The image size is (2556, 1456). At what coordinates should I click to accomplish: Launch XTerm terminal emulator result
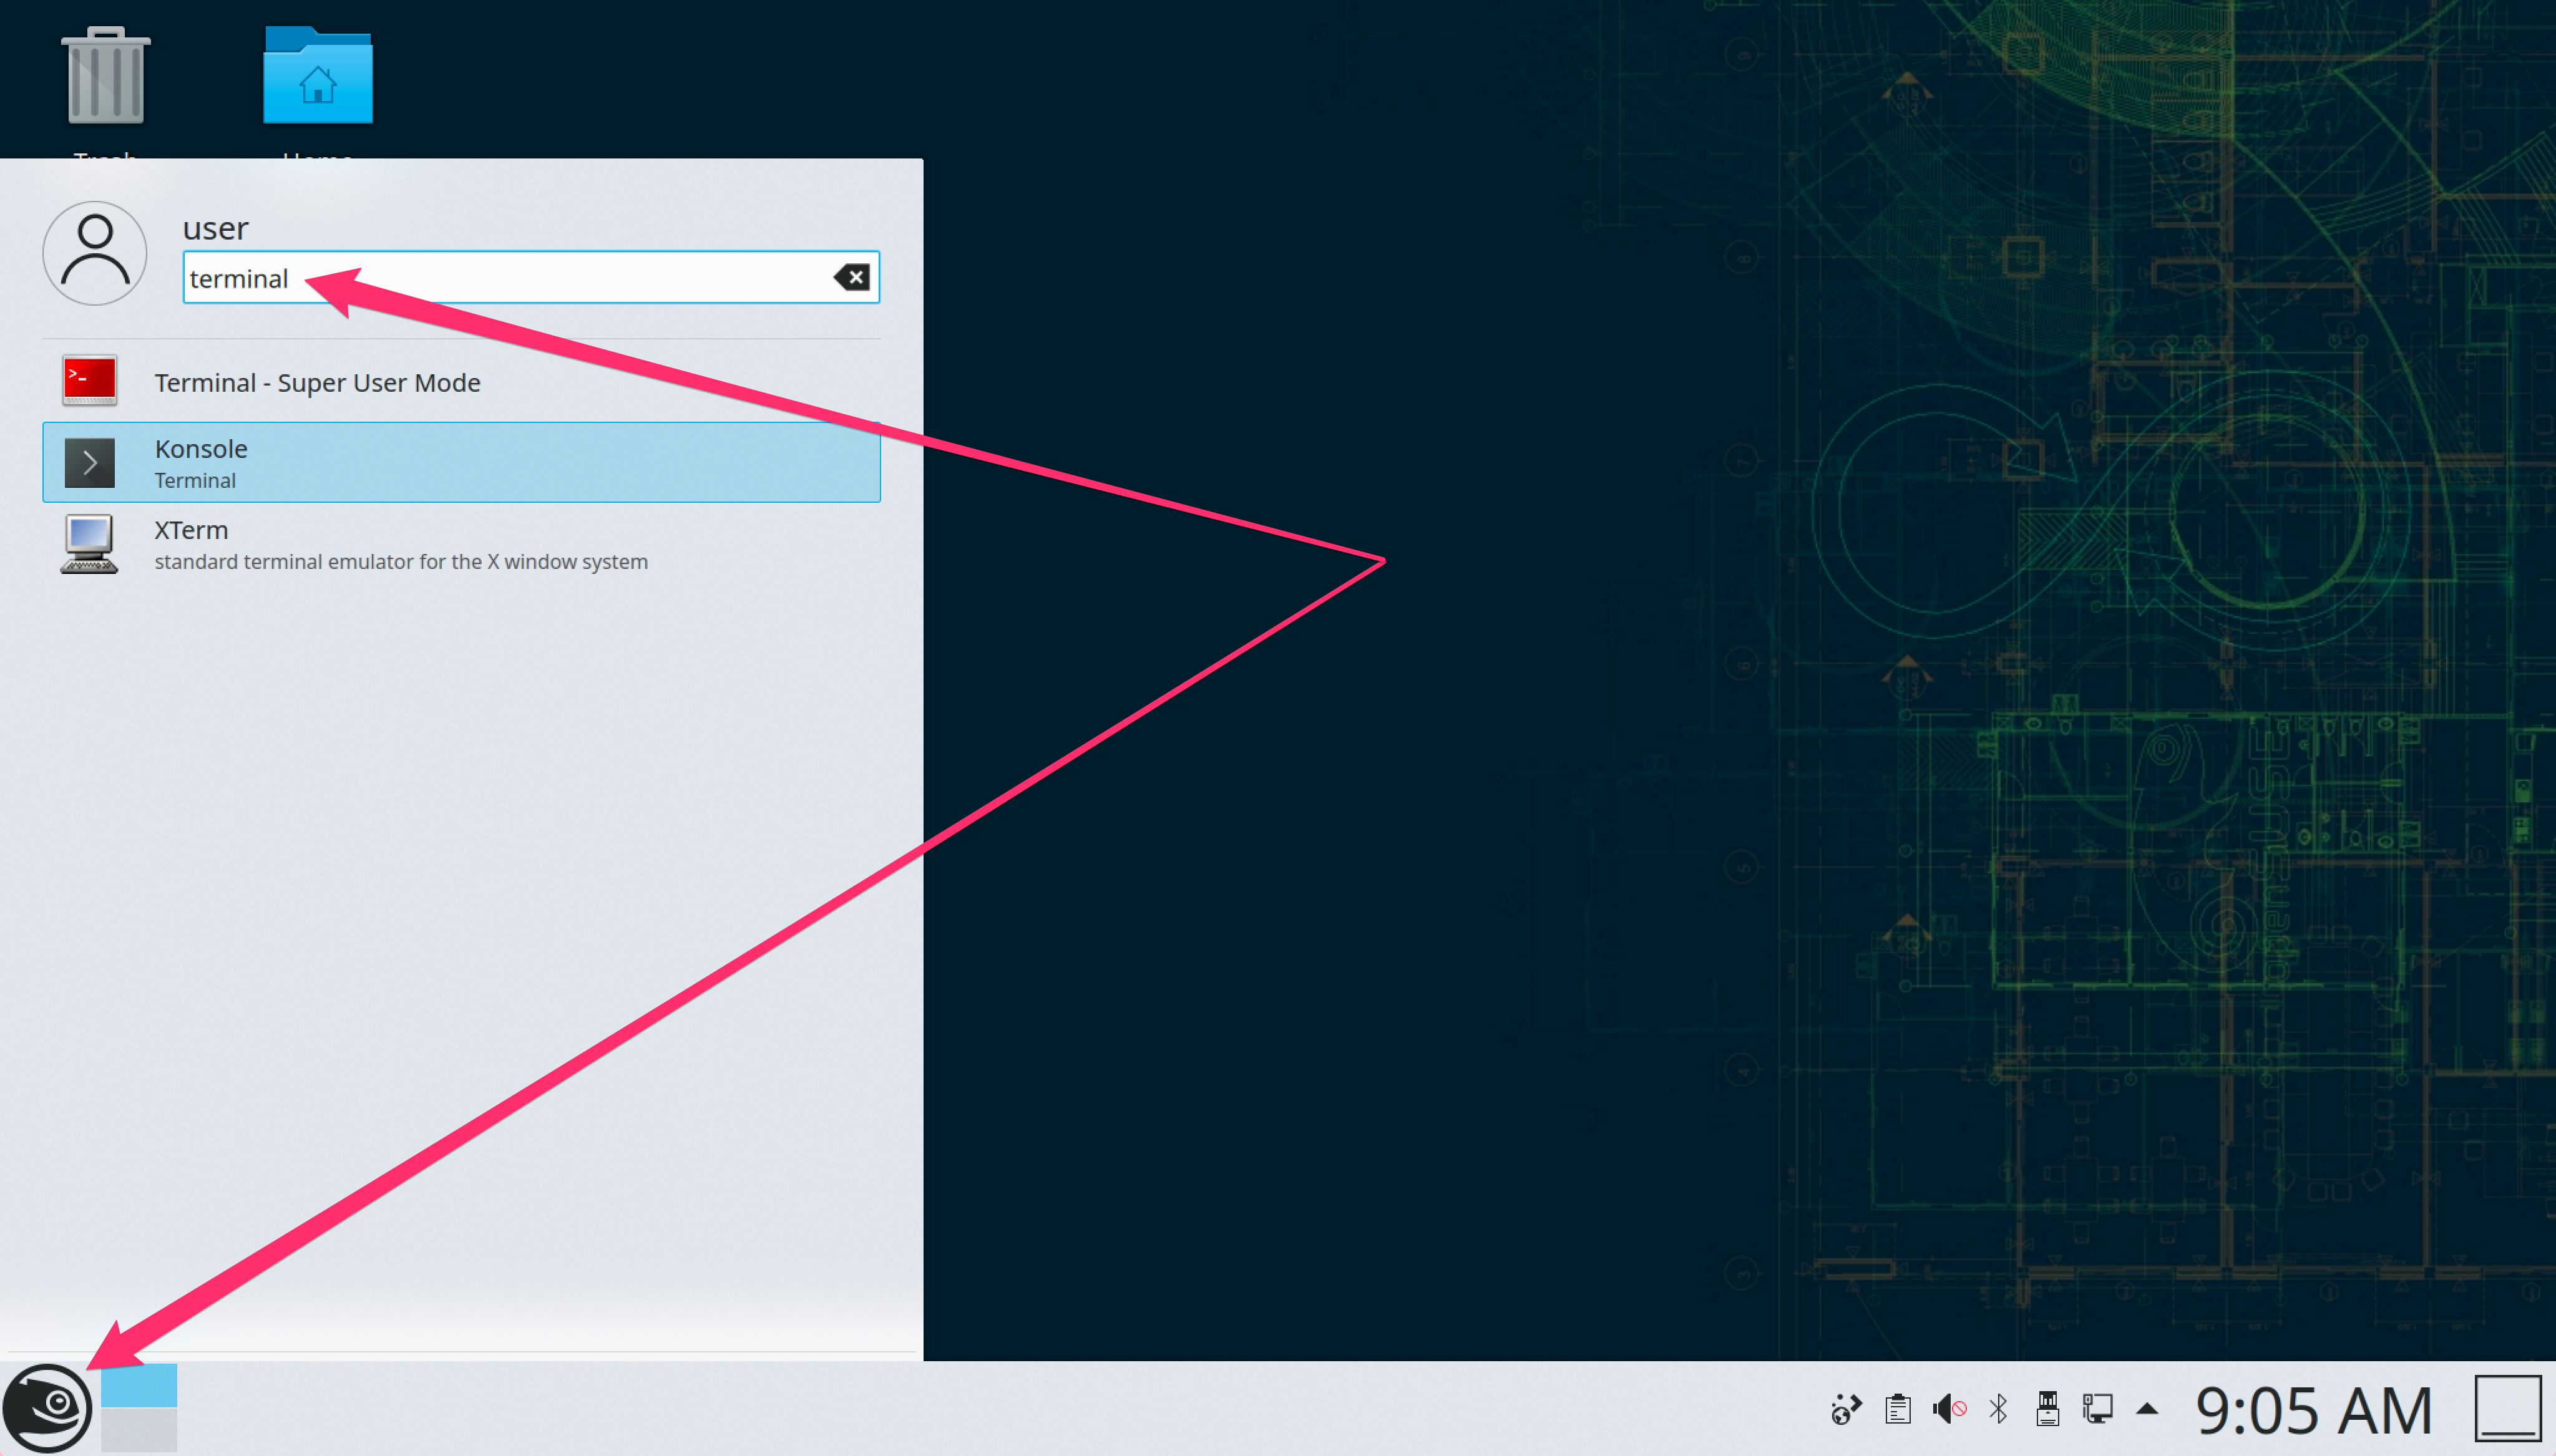461,544
